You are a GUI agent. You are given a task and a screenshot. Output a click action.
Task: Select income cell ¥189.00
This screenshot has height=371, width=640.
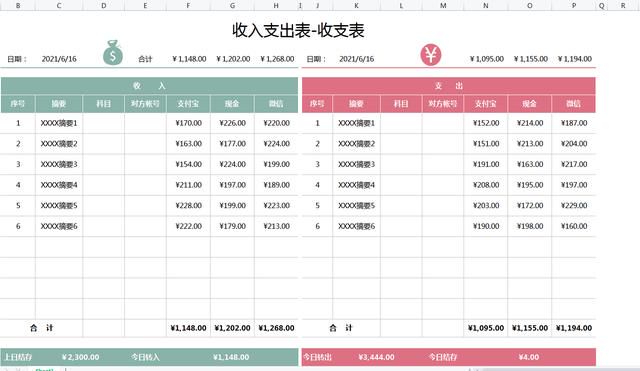277,185
